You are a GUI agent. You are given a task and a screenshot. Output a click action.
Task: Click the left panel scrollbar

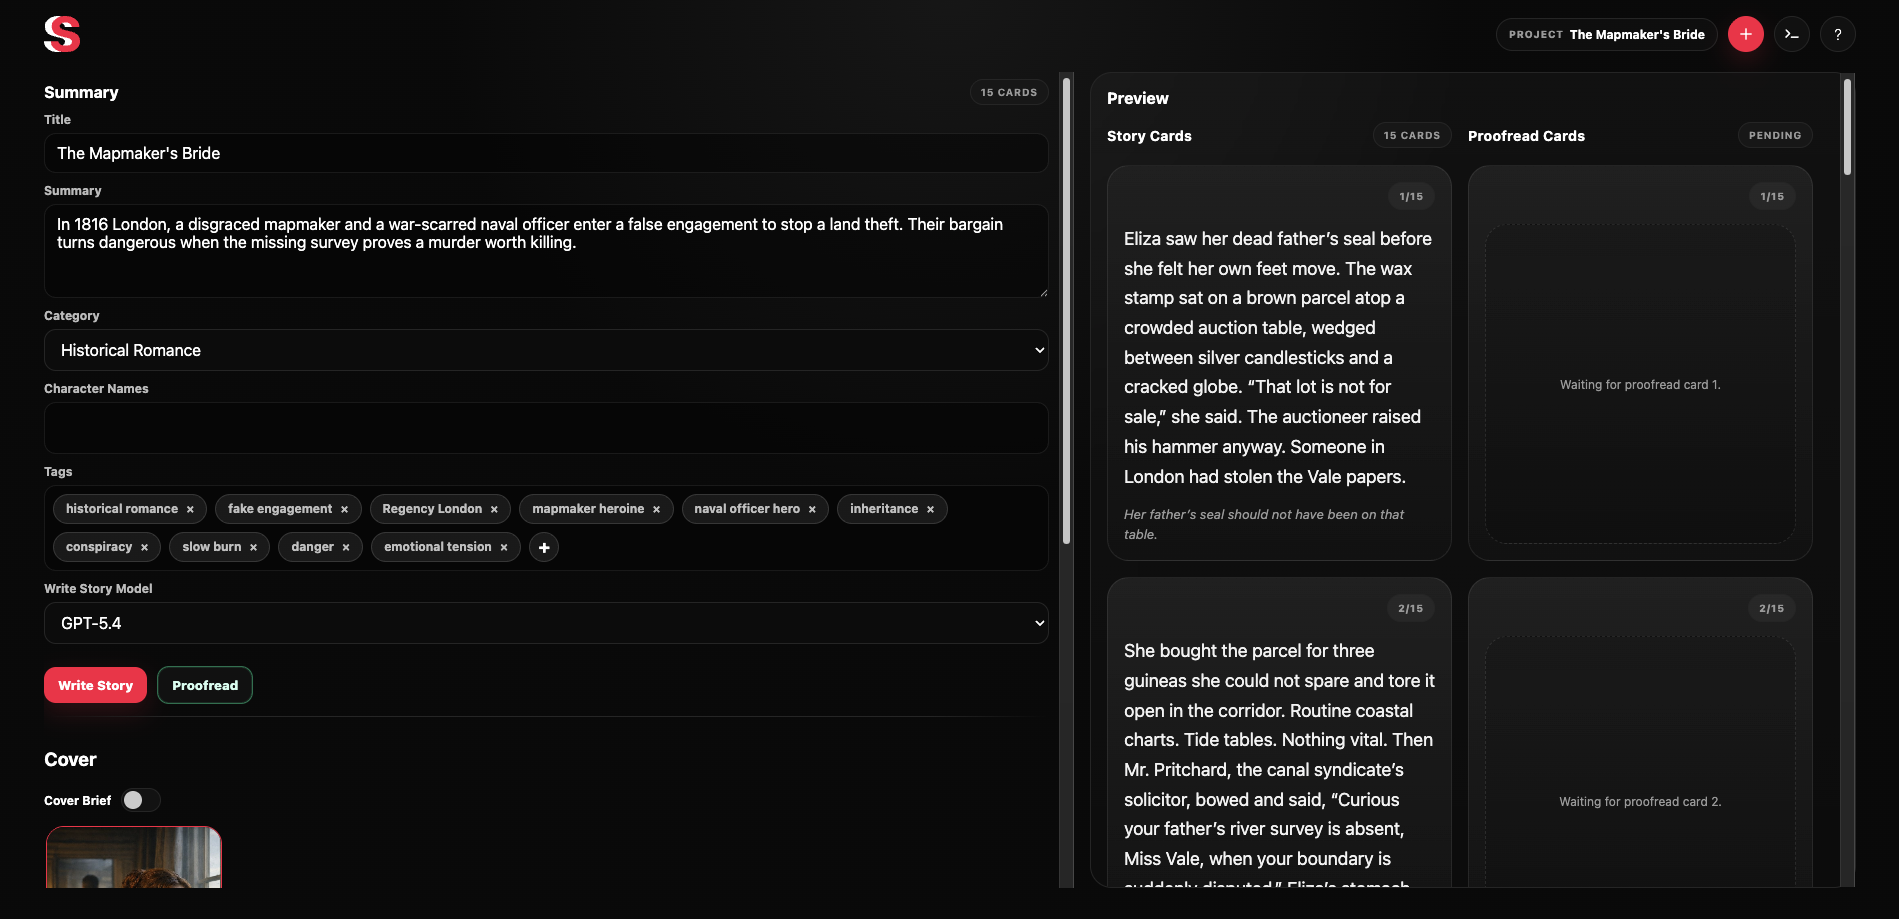coord(1066,310)
